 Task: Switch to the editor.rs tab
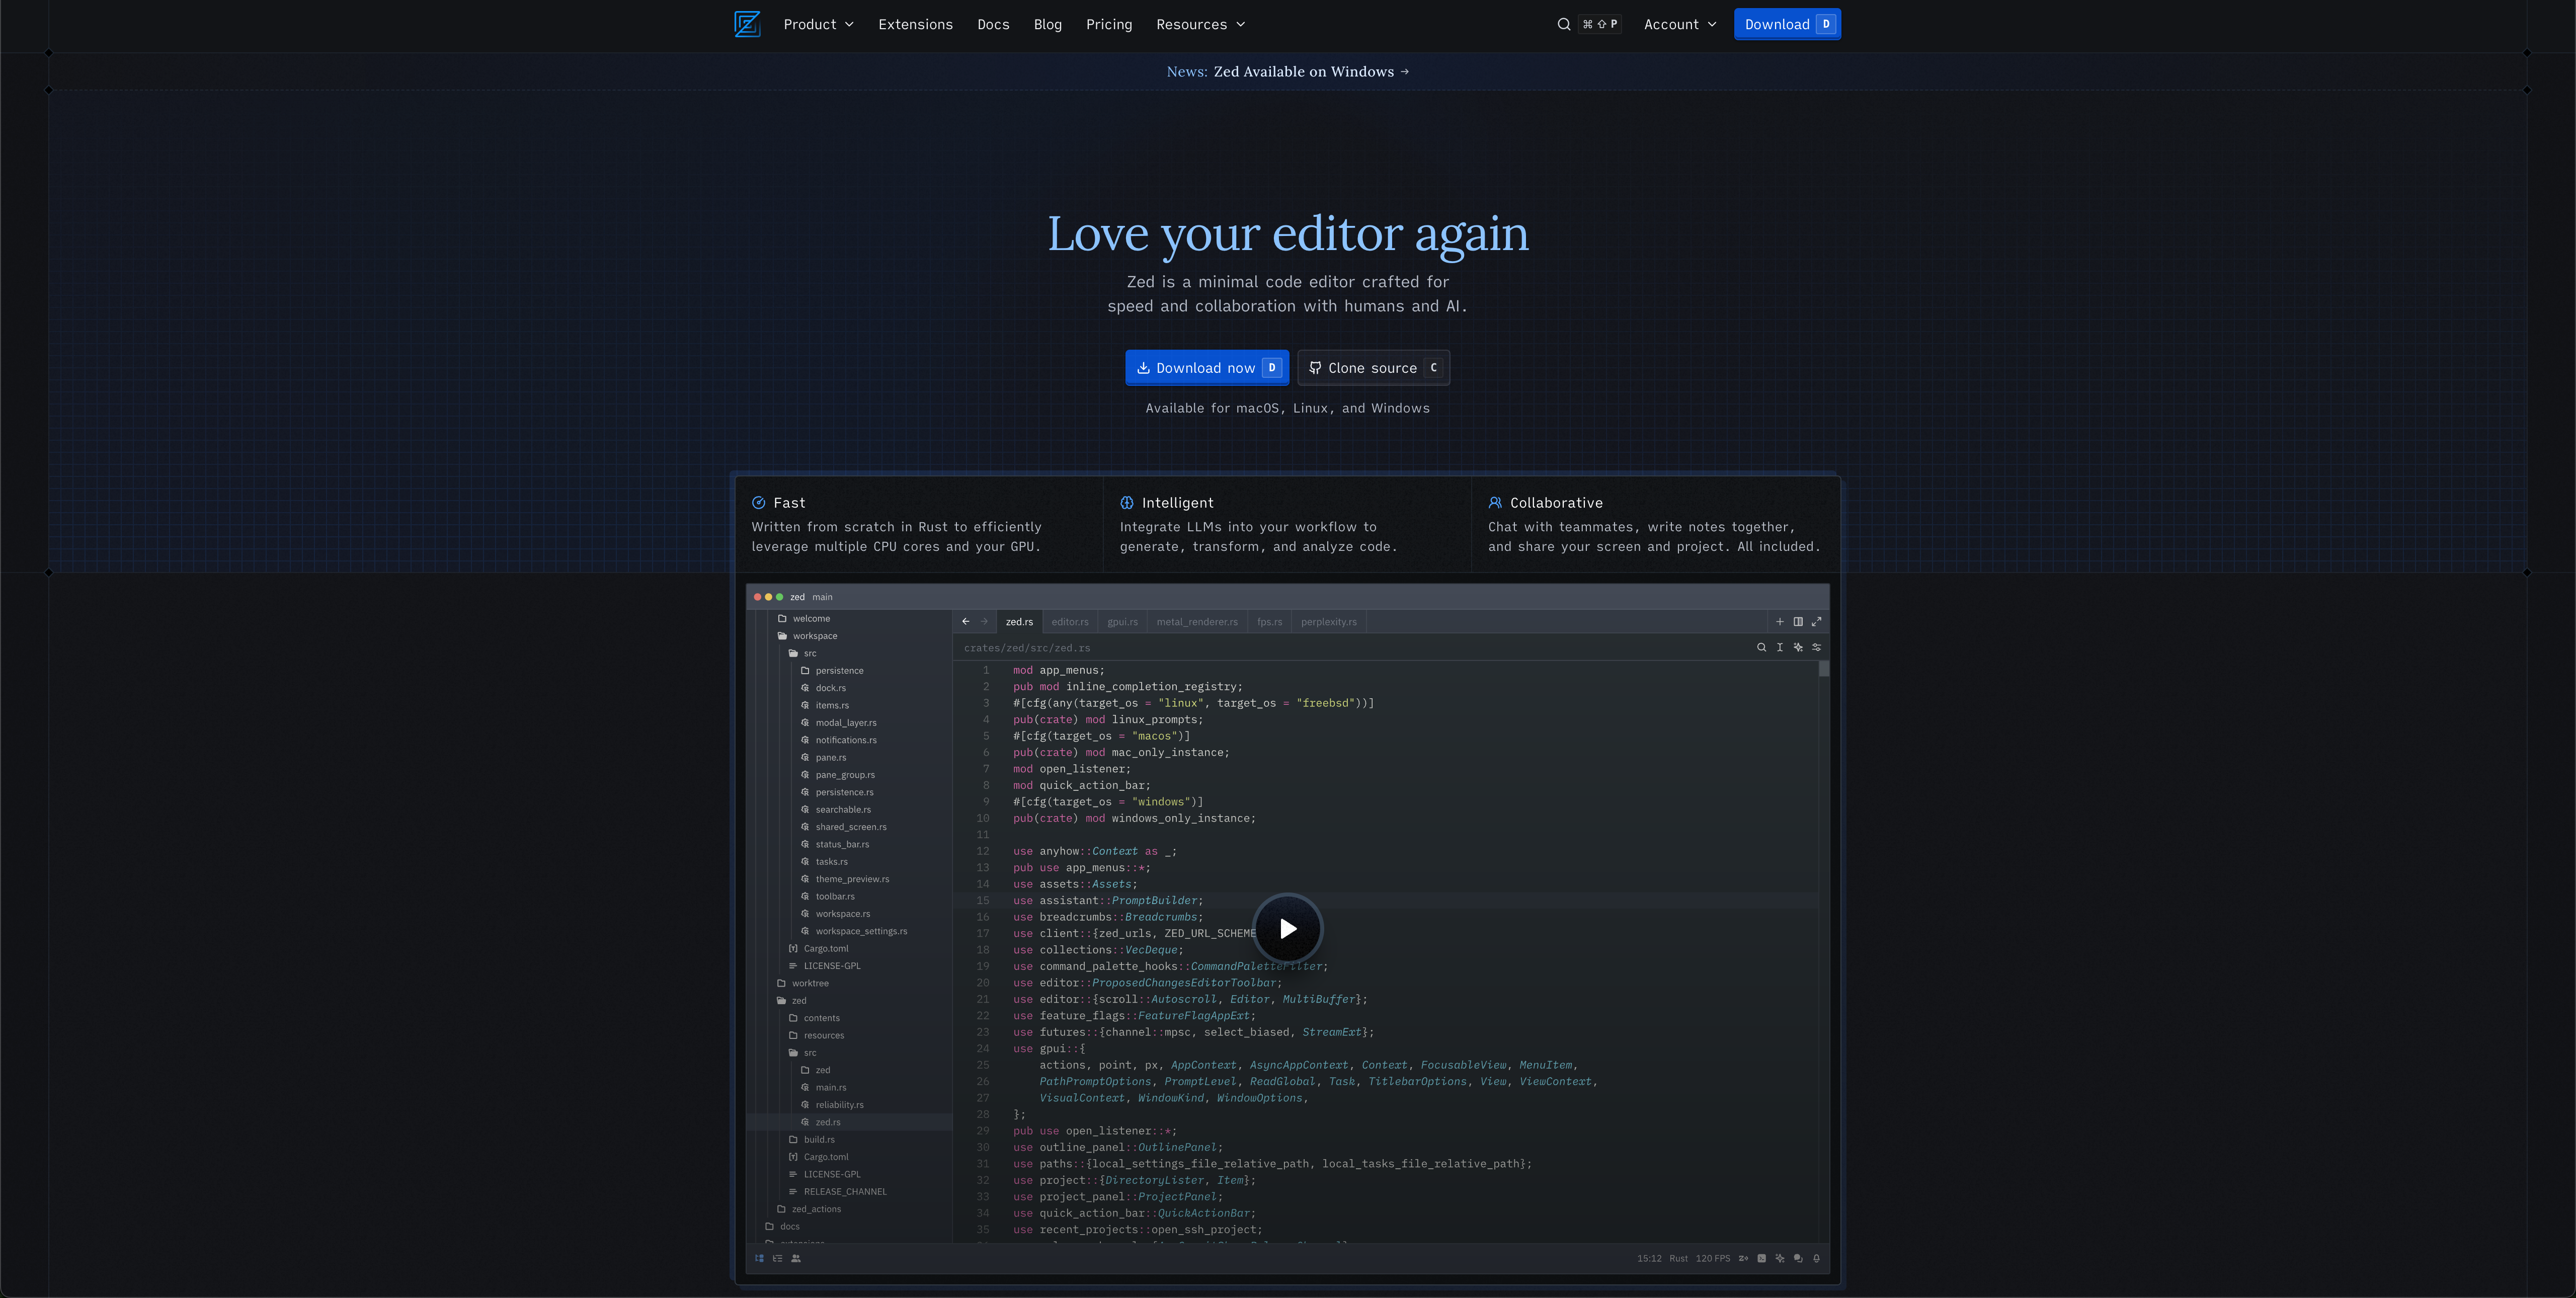tap(1069, 622)
